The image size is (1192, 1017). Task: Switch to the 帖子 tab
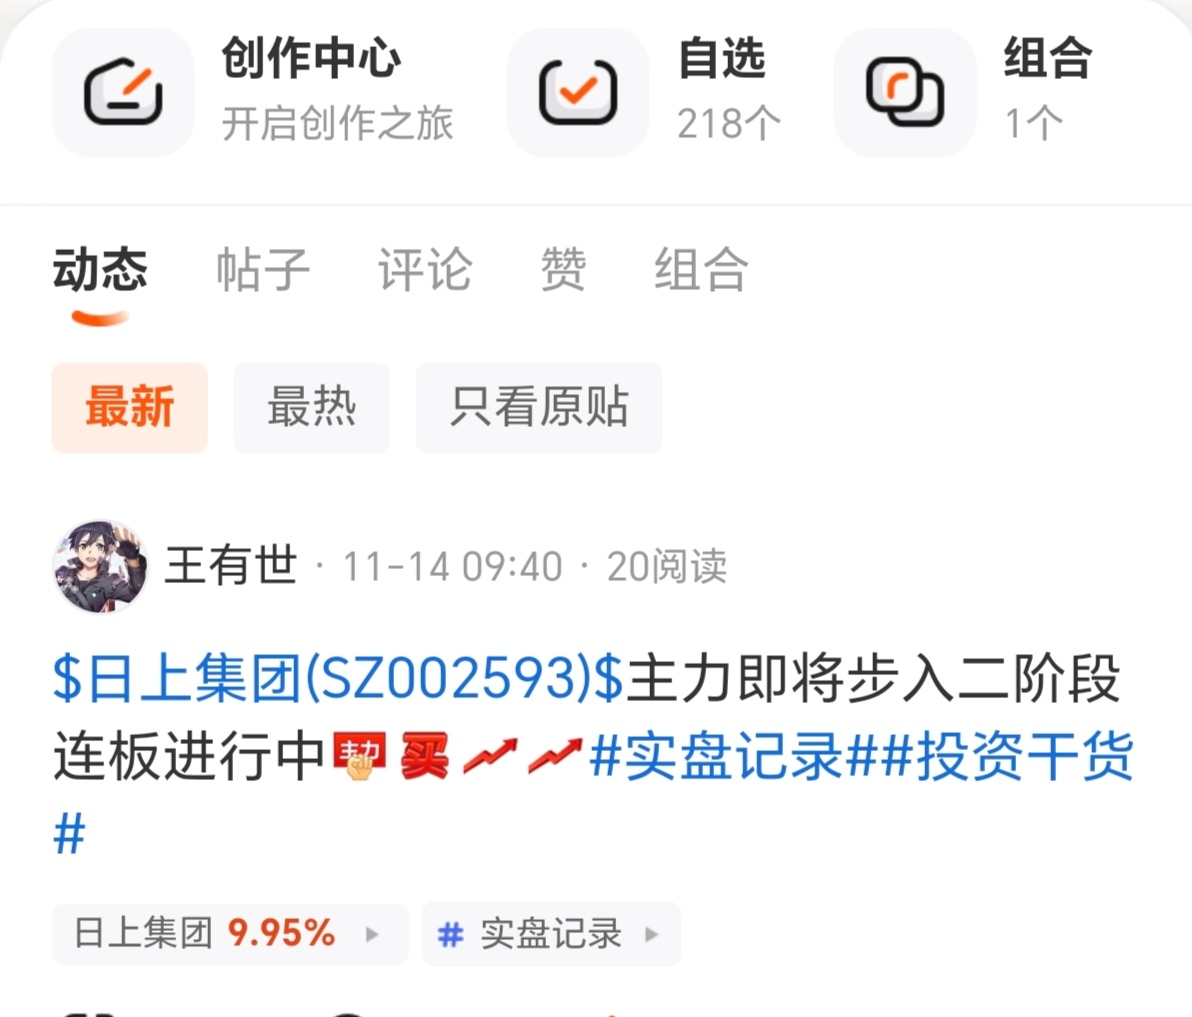(263, 270)
